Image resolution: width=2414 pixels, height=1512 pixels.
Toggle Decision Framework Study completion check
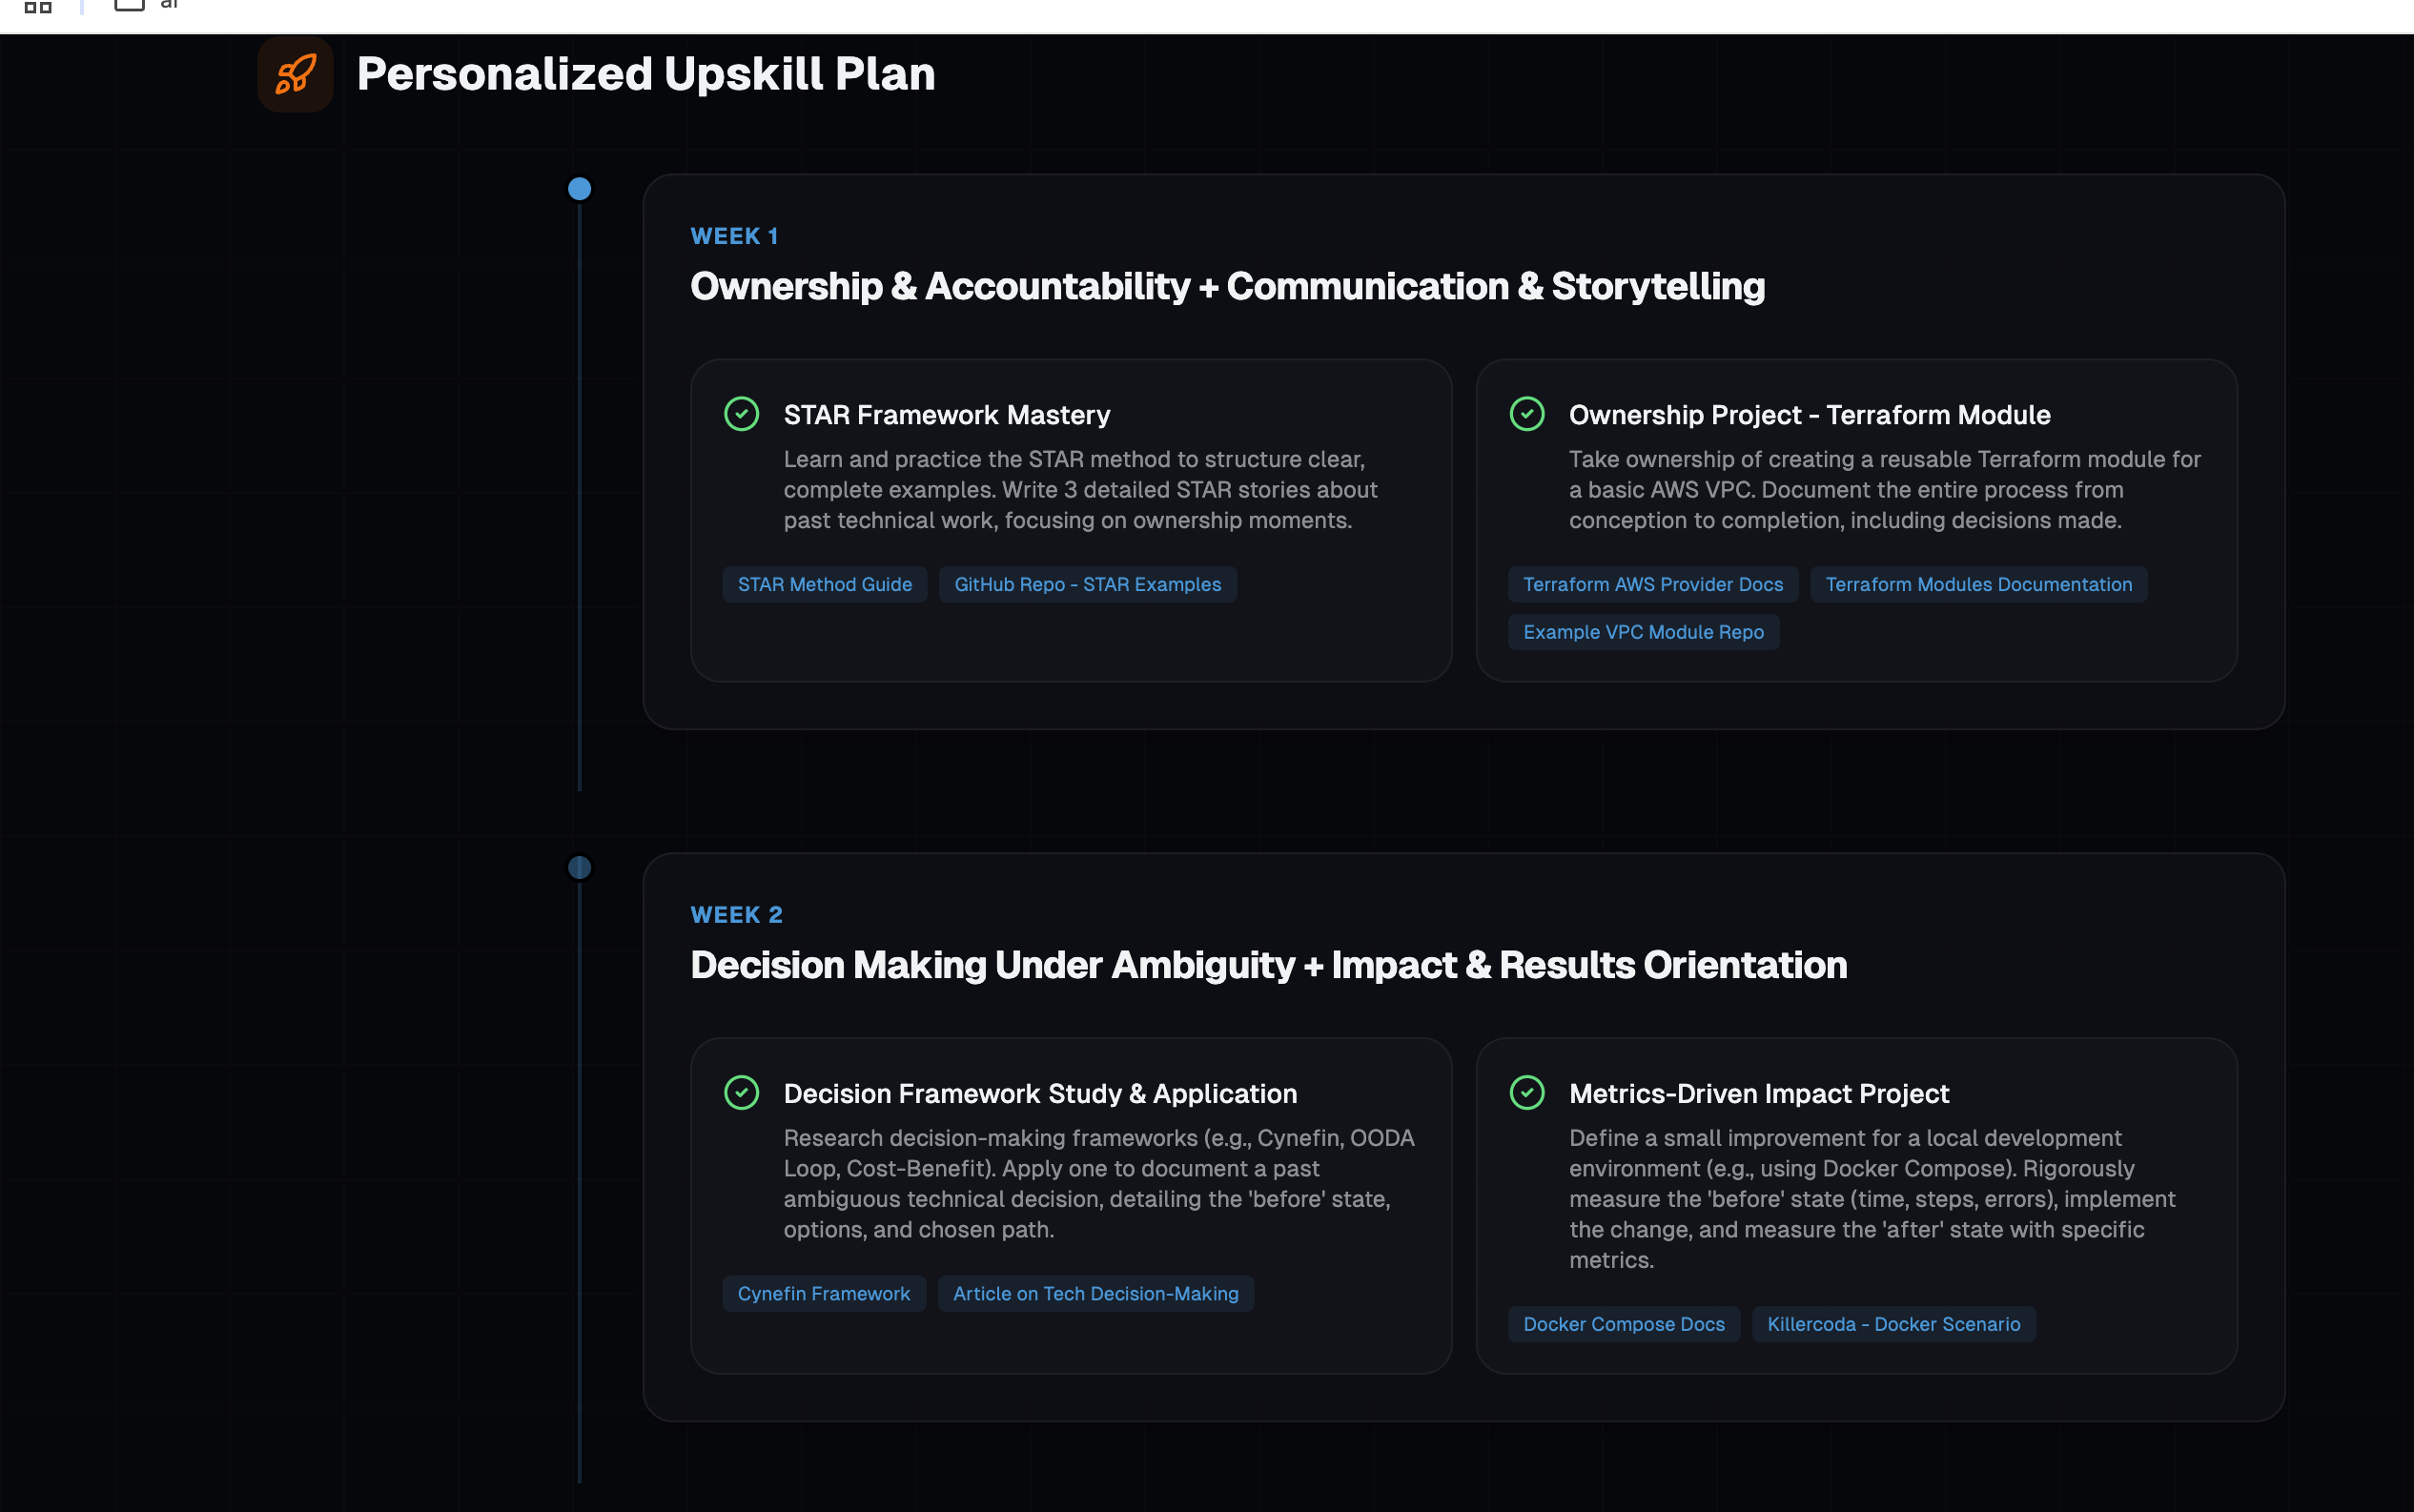point(741,1092)
